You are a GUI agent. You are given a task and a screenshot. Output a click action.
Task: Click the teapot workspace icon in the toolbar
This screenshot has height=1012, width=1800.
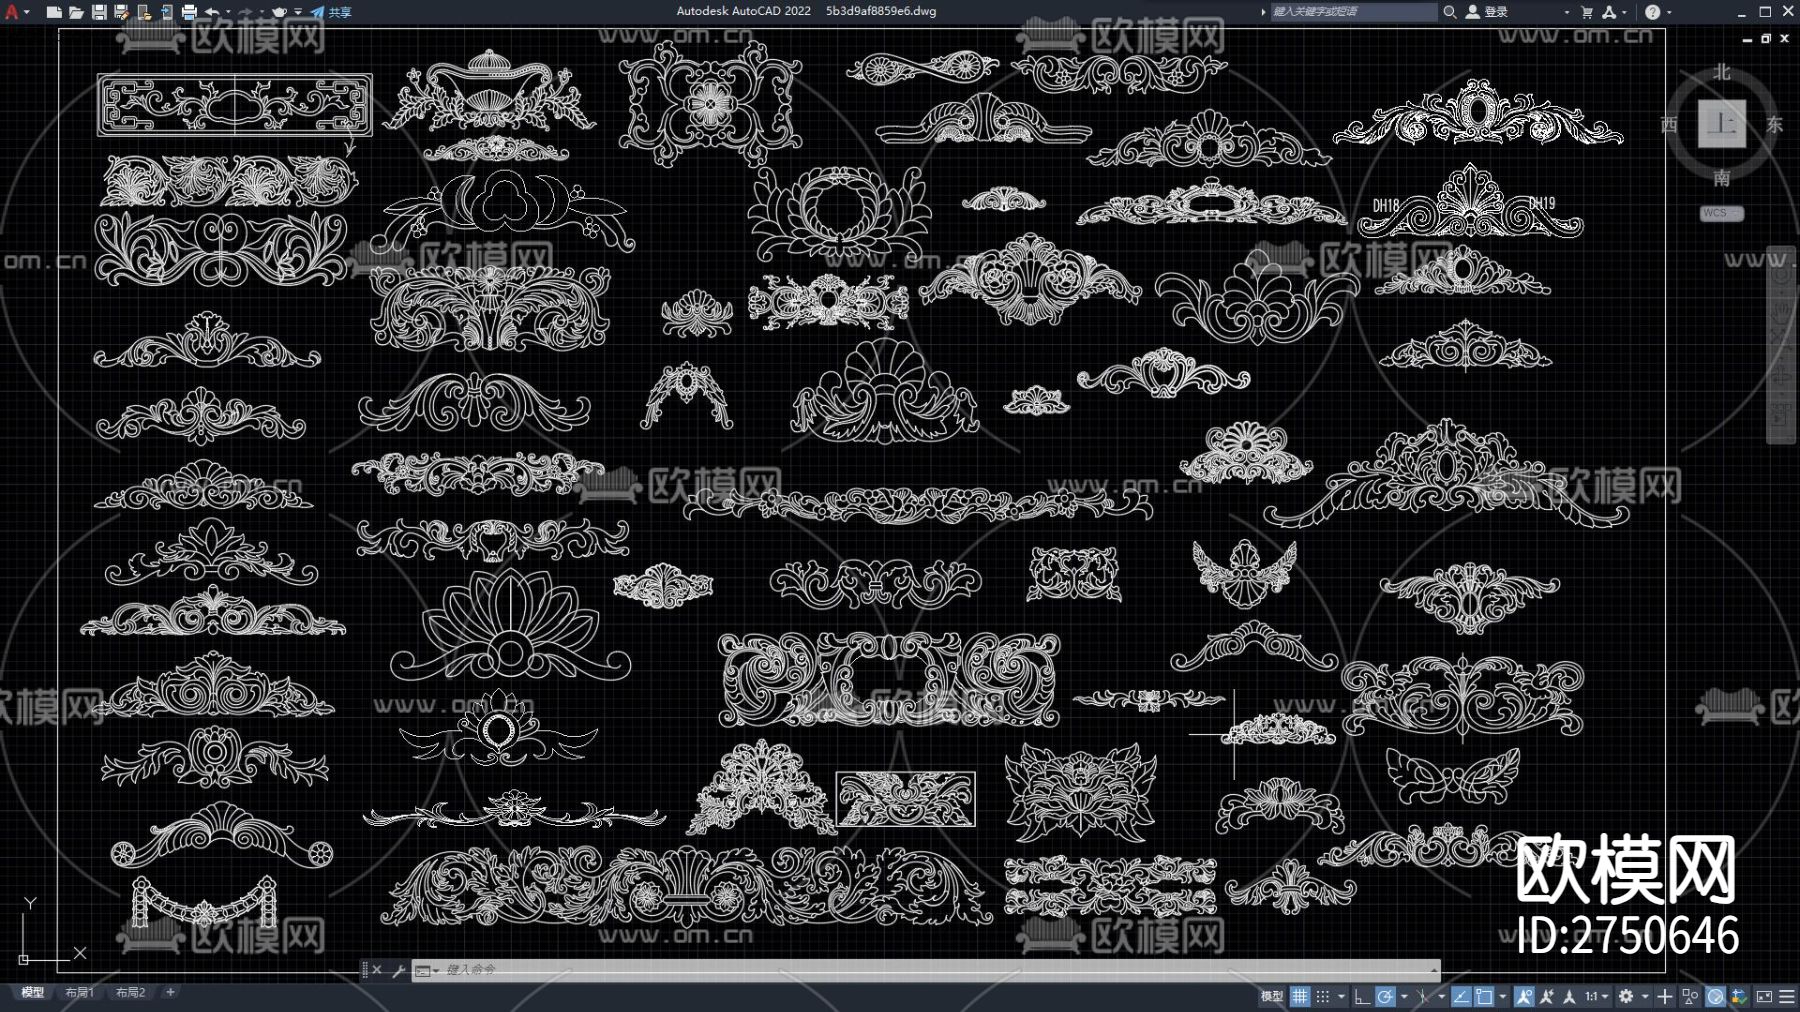(279, 12)
